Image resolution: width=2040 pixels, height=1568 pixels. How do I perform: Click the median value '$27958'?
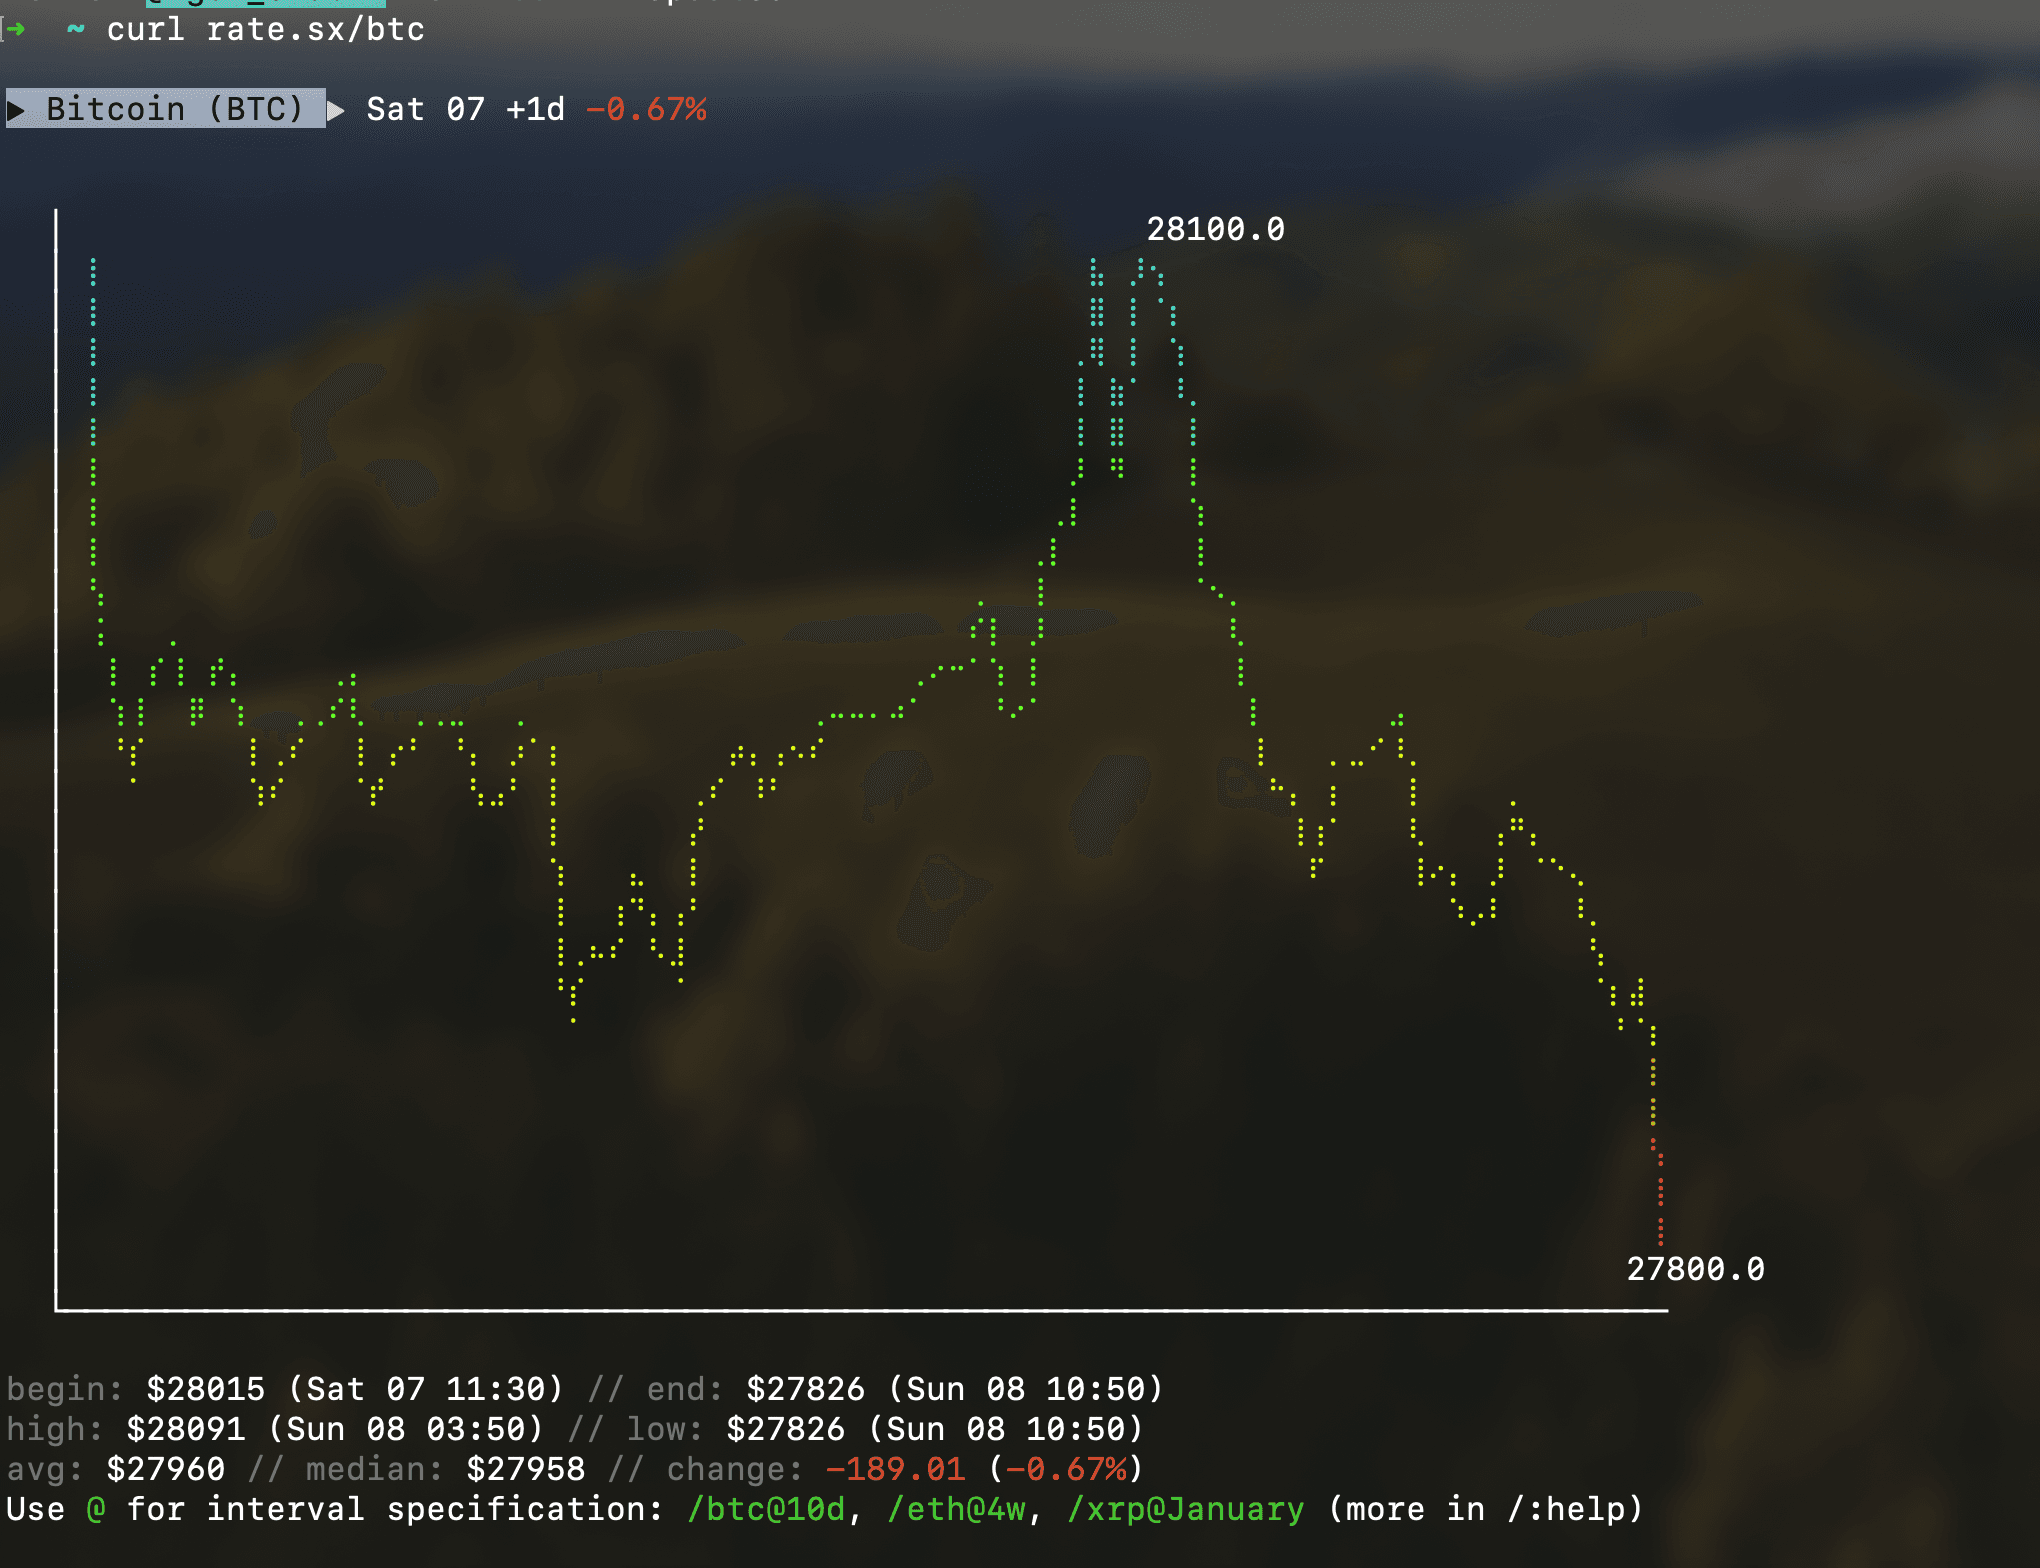click(526, 1469)
